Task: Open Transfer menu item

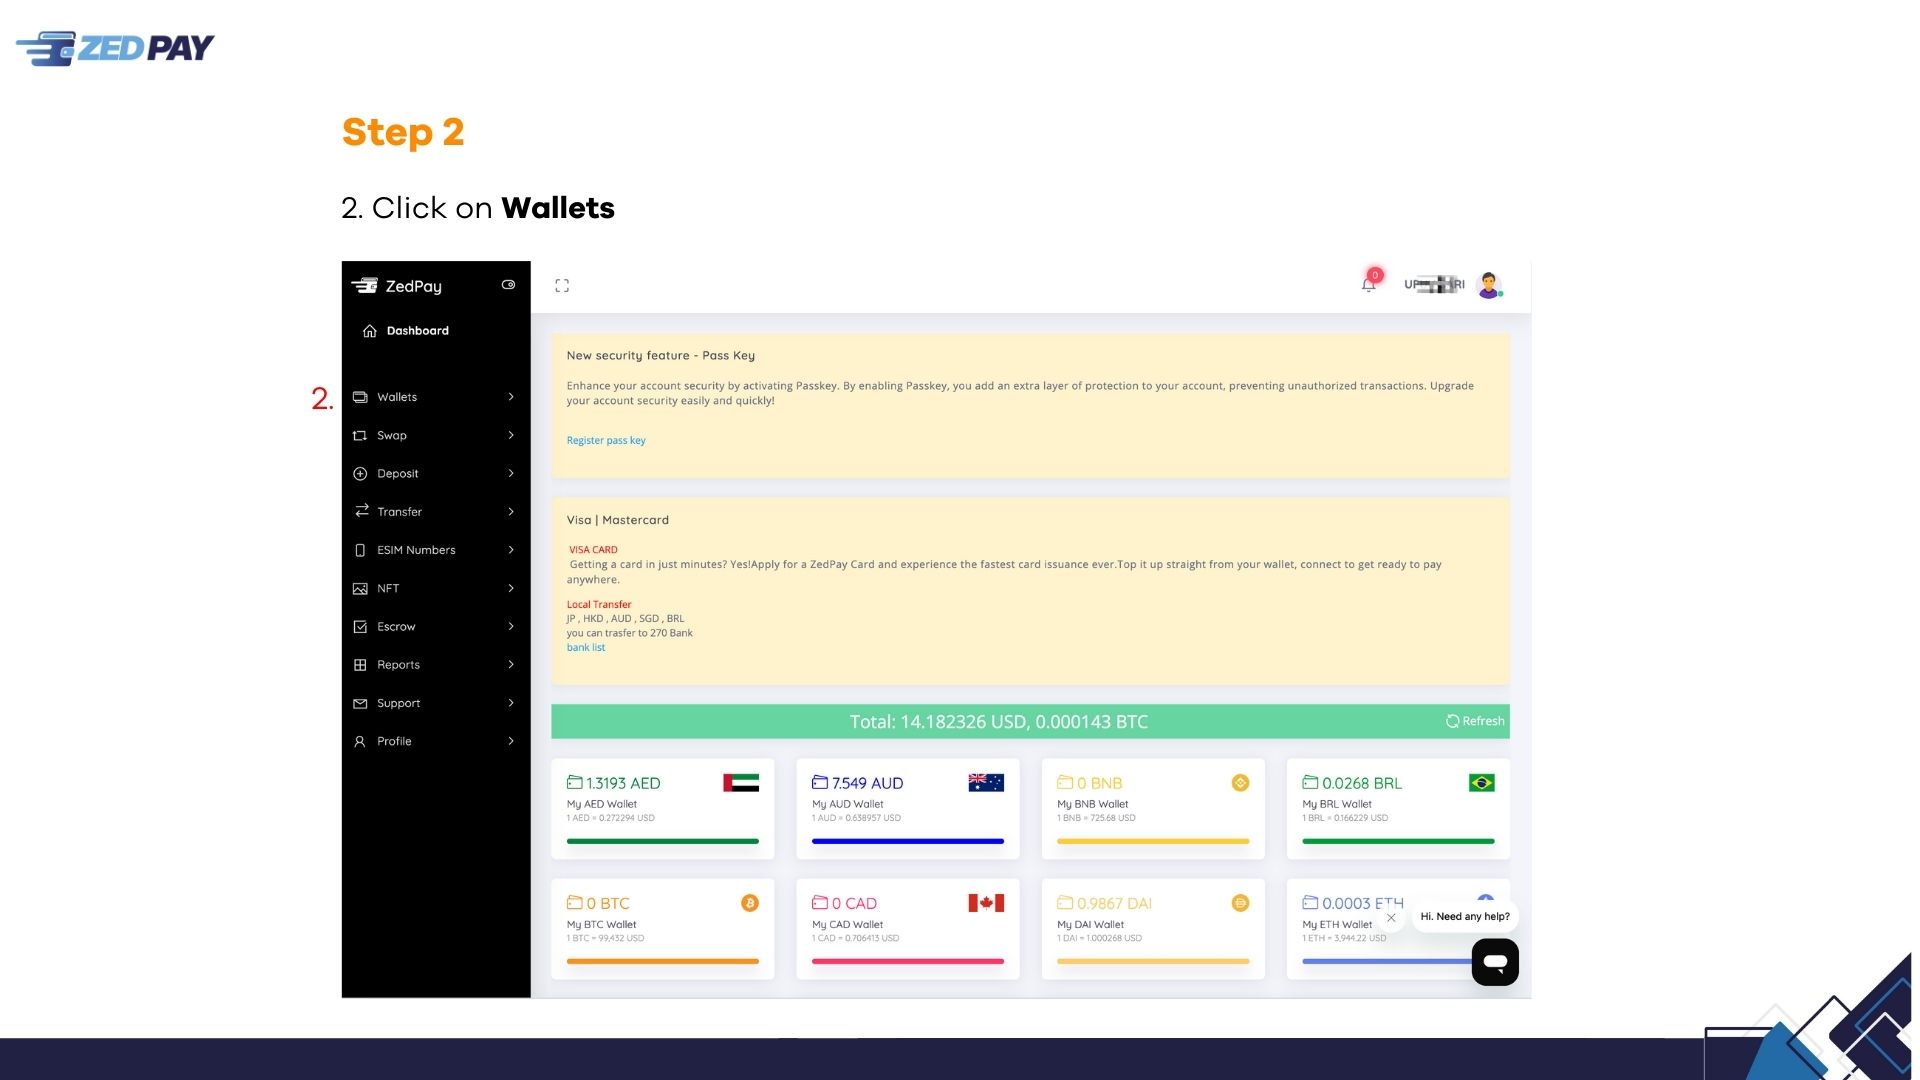Action: (436, 512)
